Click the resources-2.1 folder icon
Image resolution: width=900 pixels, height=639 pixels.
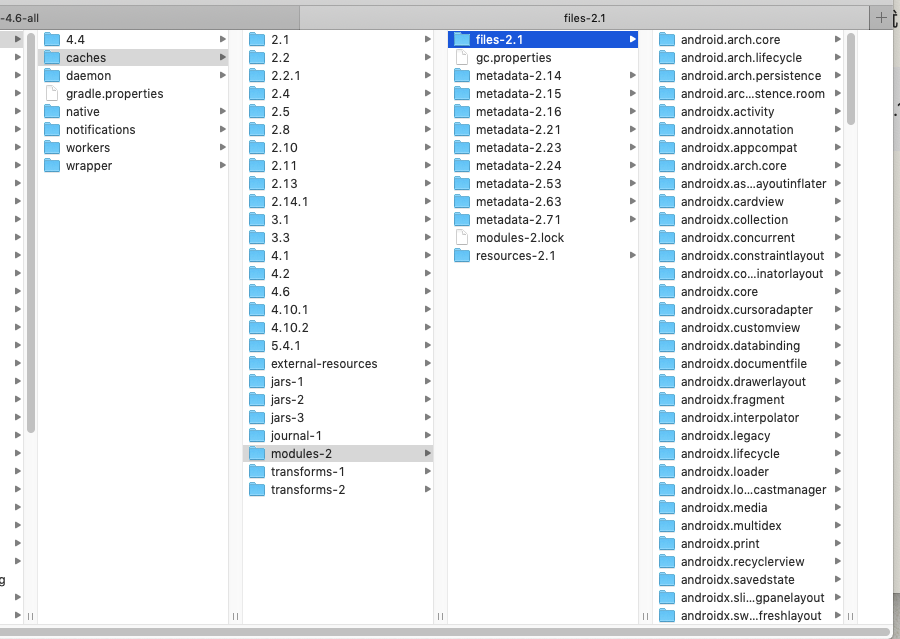462,255
